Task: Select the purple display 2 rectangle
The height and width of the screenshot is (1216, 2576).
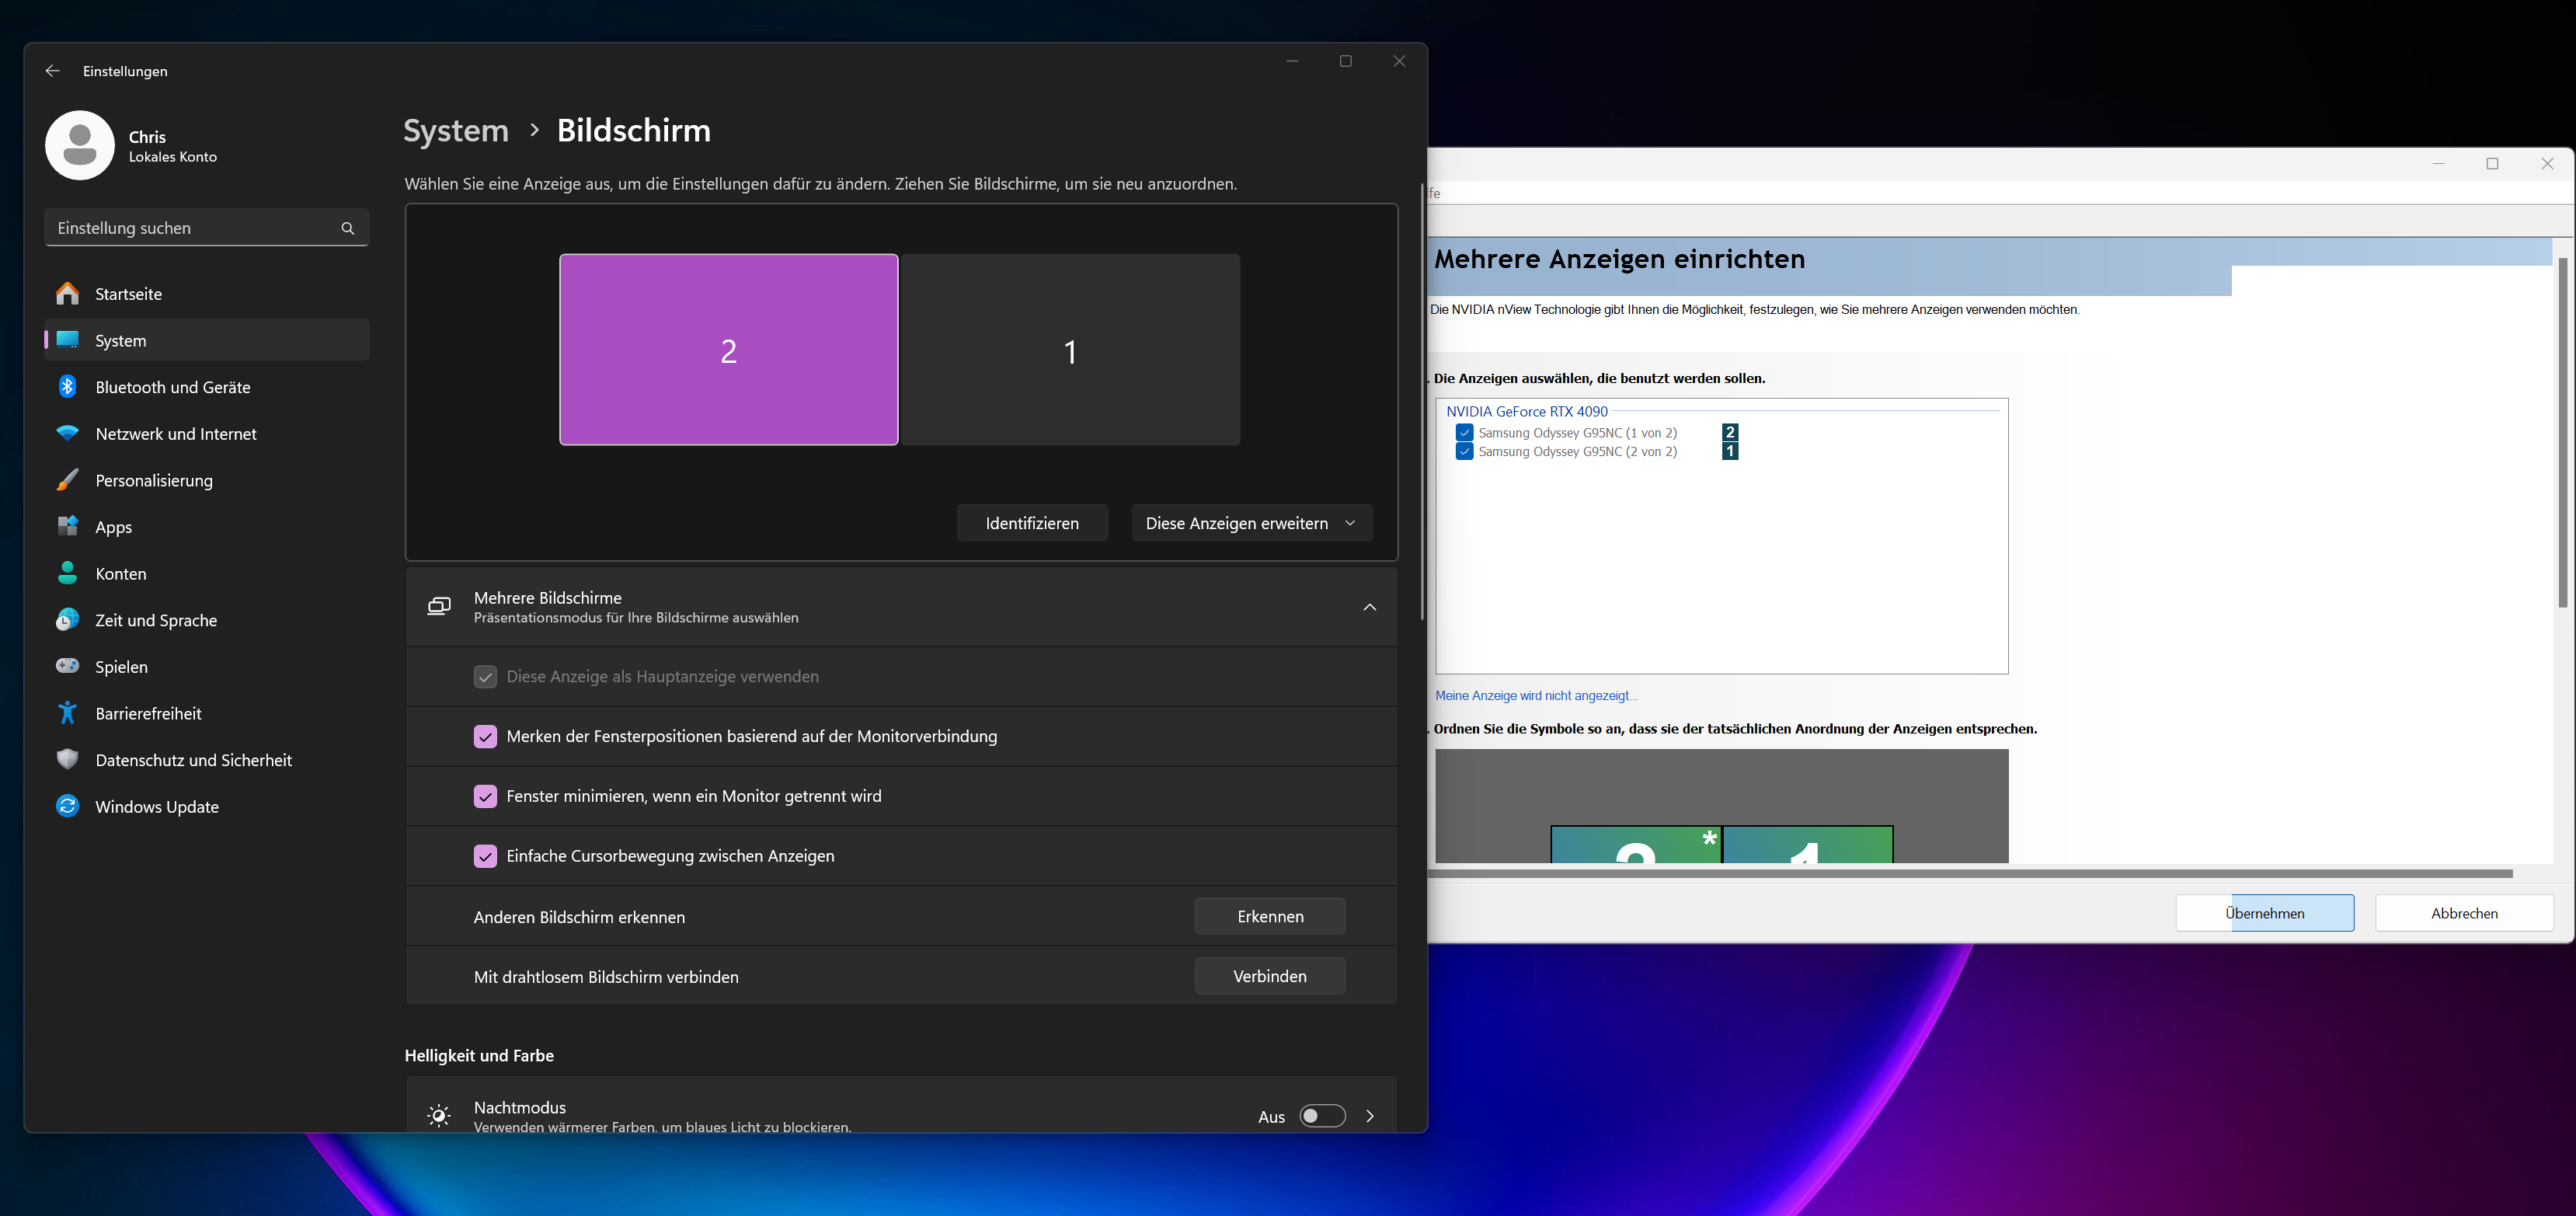Action: [728, 350]
